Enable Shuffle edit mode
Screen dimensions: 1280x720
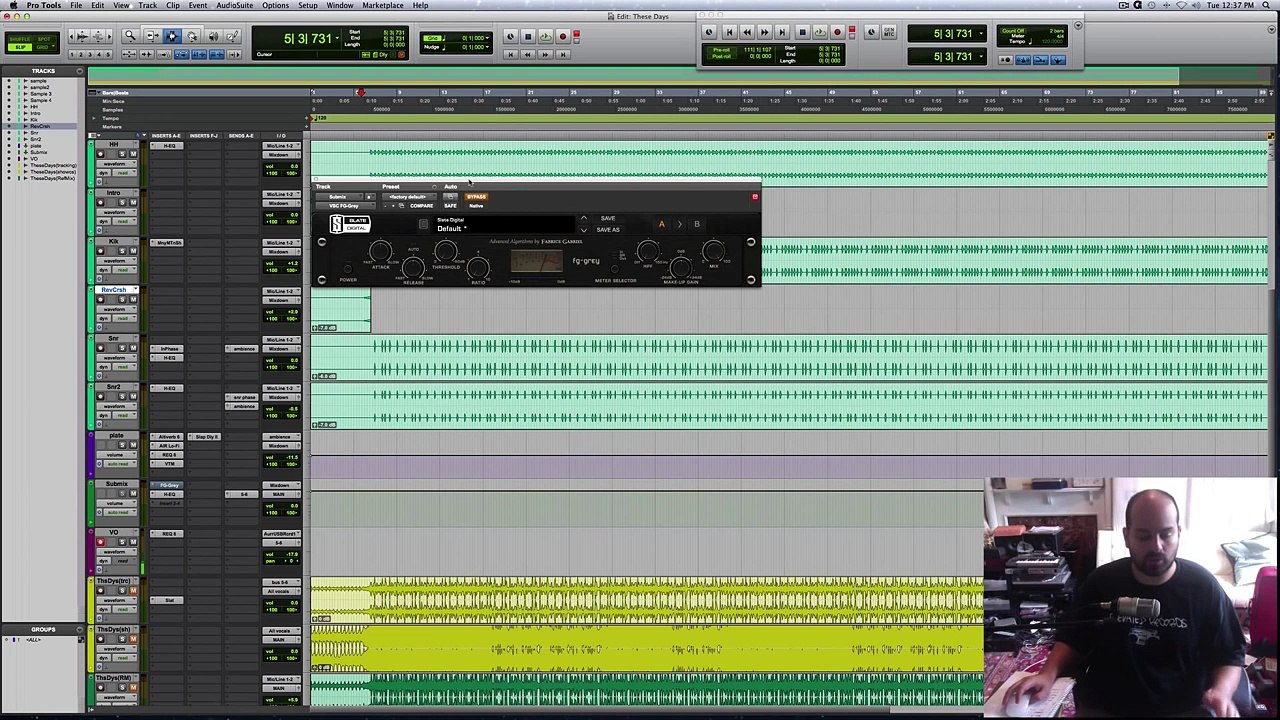20,39
